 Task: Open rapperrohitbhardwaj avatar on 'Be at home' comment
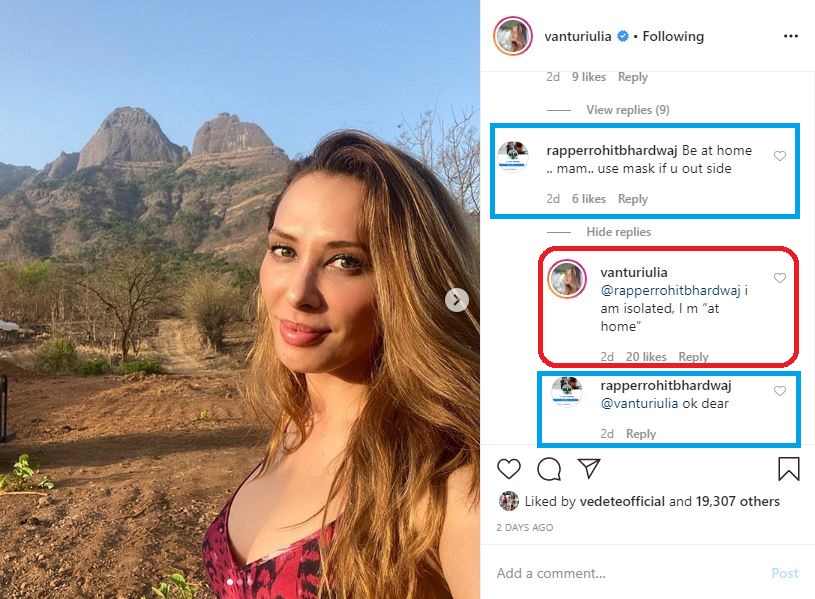513,157
